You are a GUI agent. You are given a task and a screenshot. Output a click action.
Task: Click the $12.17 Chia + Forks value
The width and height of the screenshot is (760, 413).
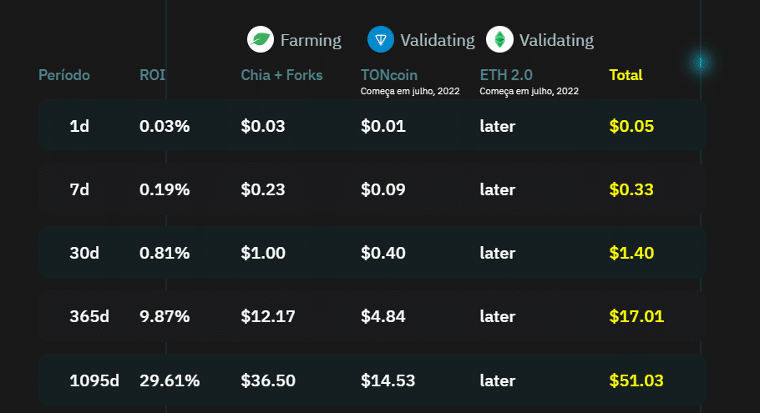268,317
